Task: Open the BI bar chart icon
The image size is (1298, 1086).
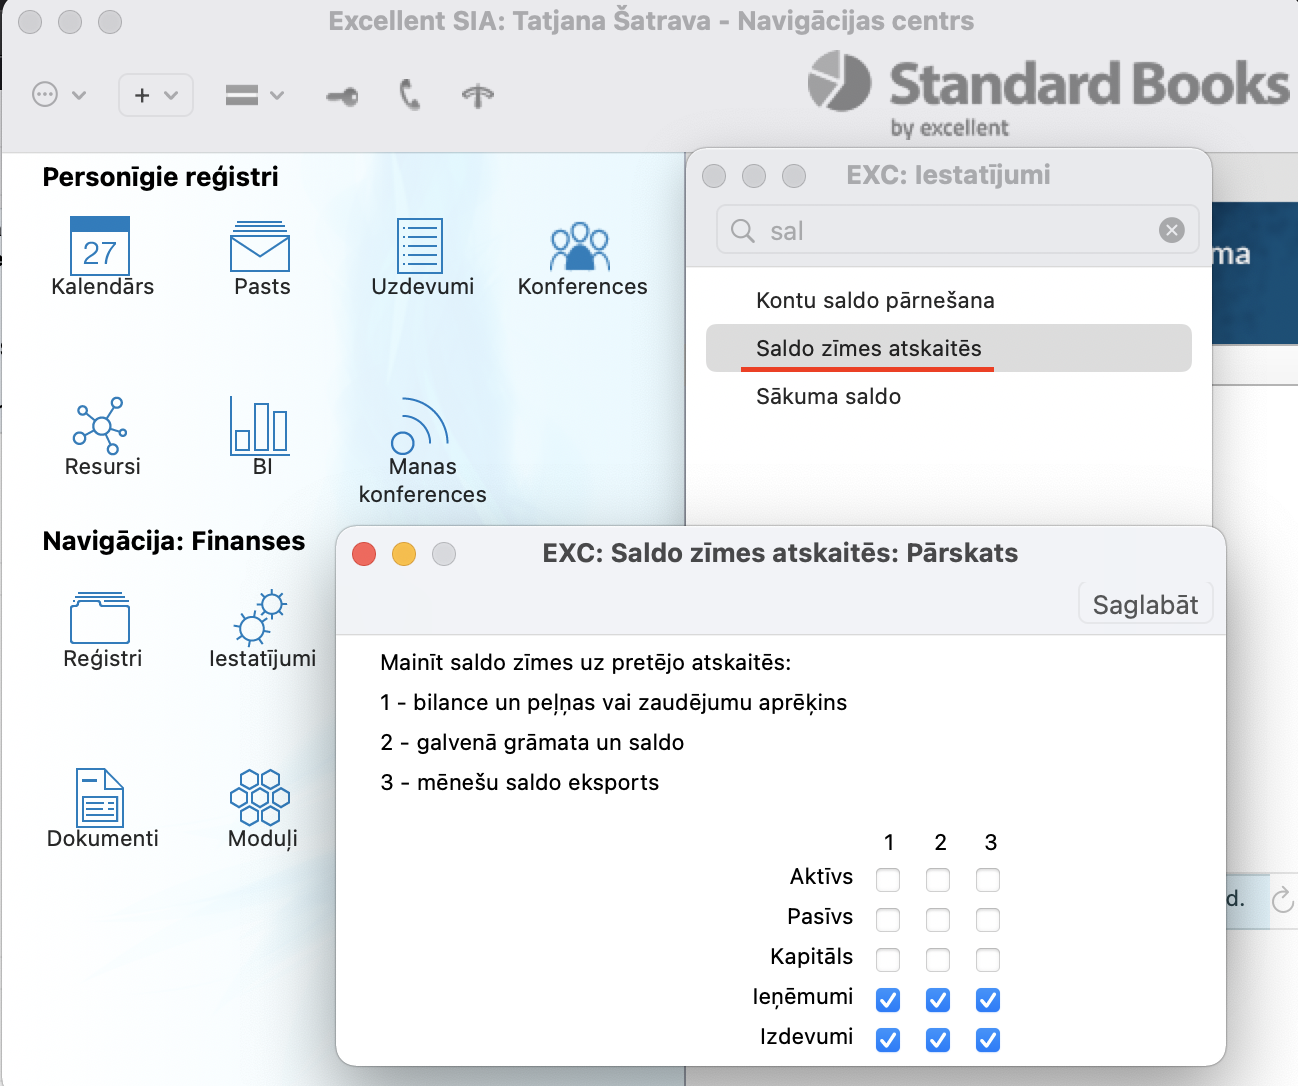Action: (x=260, y=425)
